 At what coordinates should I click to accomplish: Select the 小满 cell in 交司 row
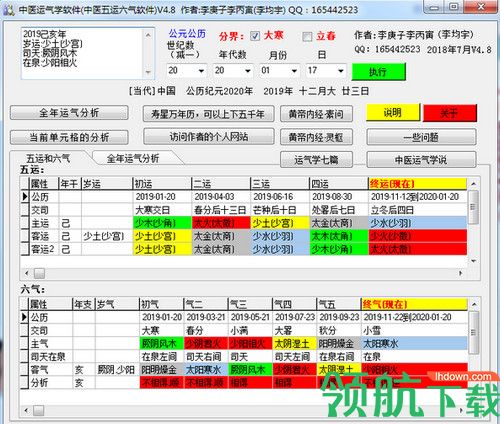click(250, 330)
